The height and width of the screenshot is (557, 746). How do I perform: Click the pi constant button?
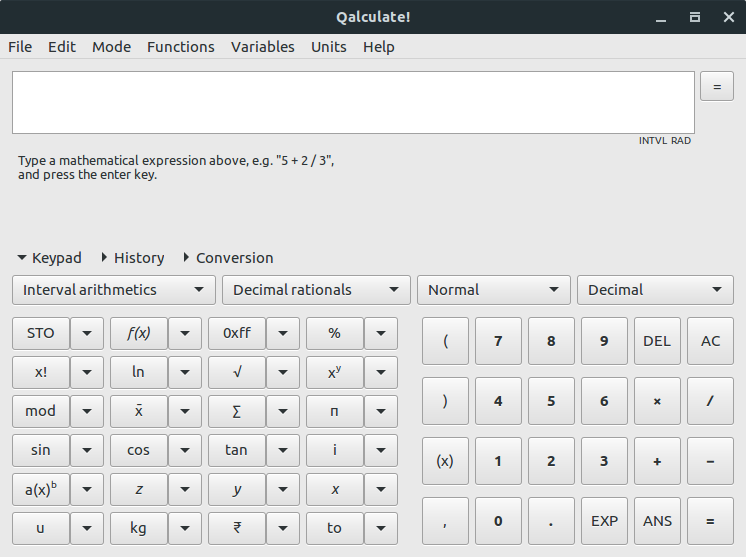335,411
